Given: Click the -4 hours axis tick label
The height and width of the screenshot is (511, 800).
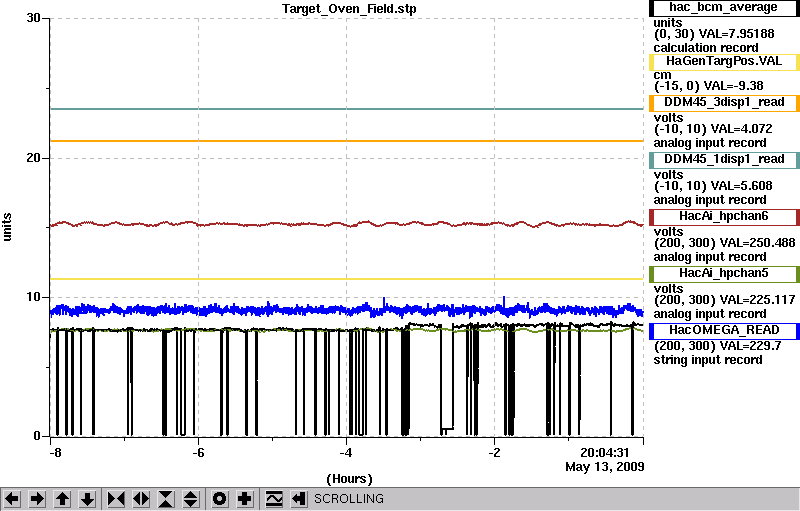Looking at the screenshot, I should [x=346, y=453].
